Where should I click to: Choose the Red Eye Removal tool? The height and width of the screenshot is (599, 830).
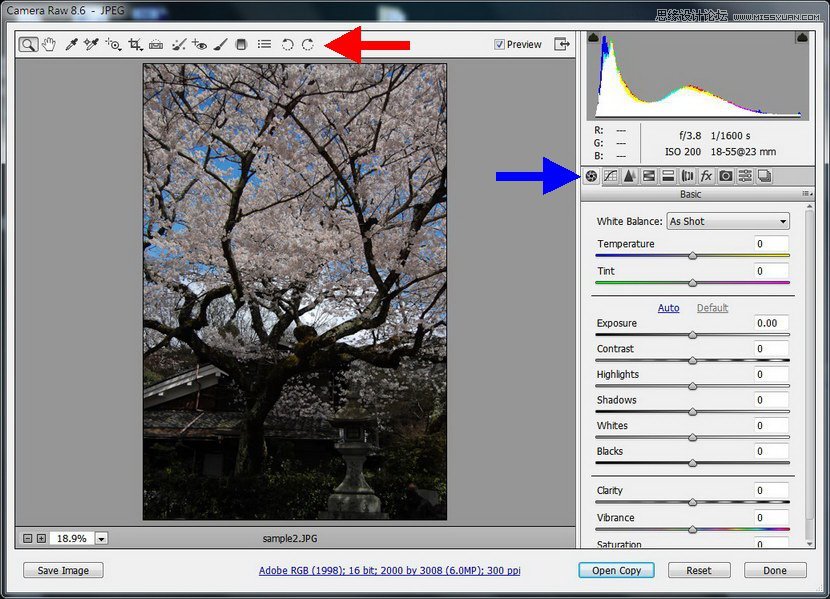point(200,44)
